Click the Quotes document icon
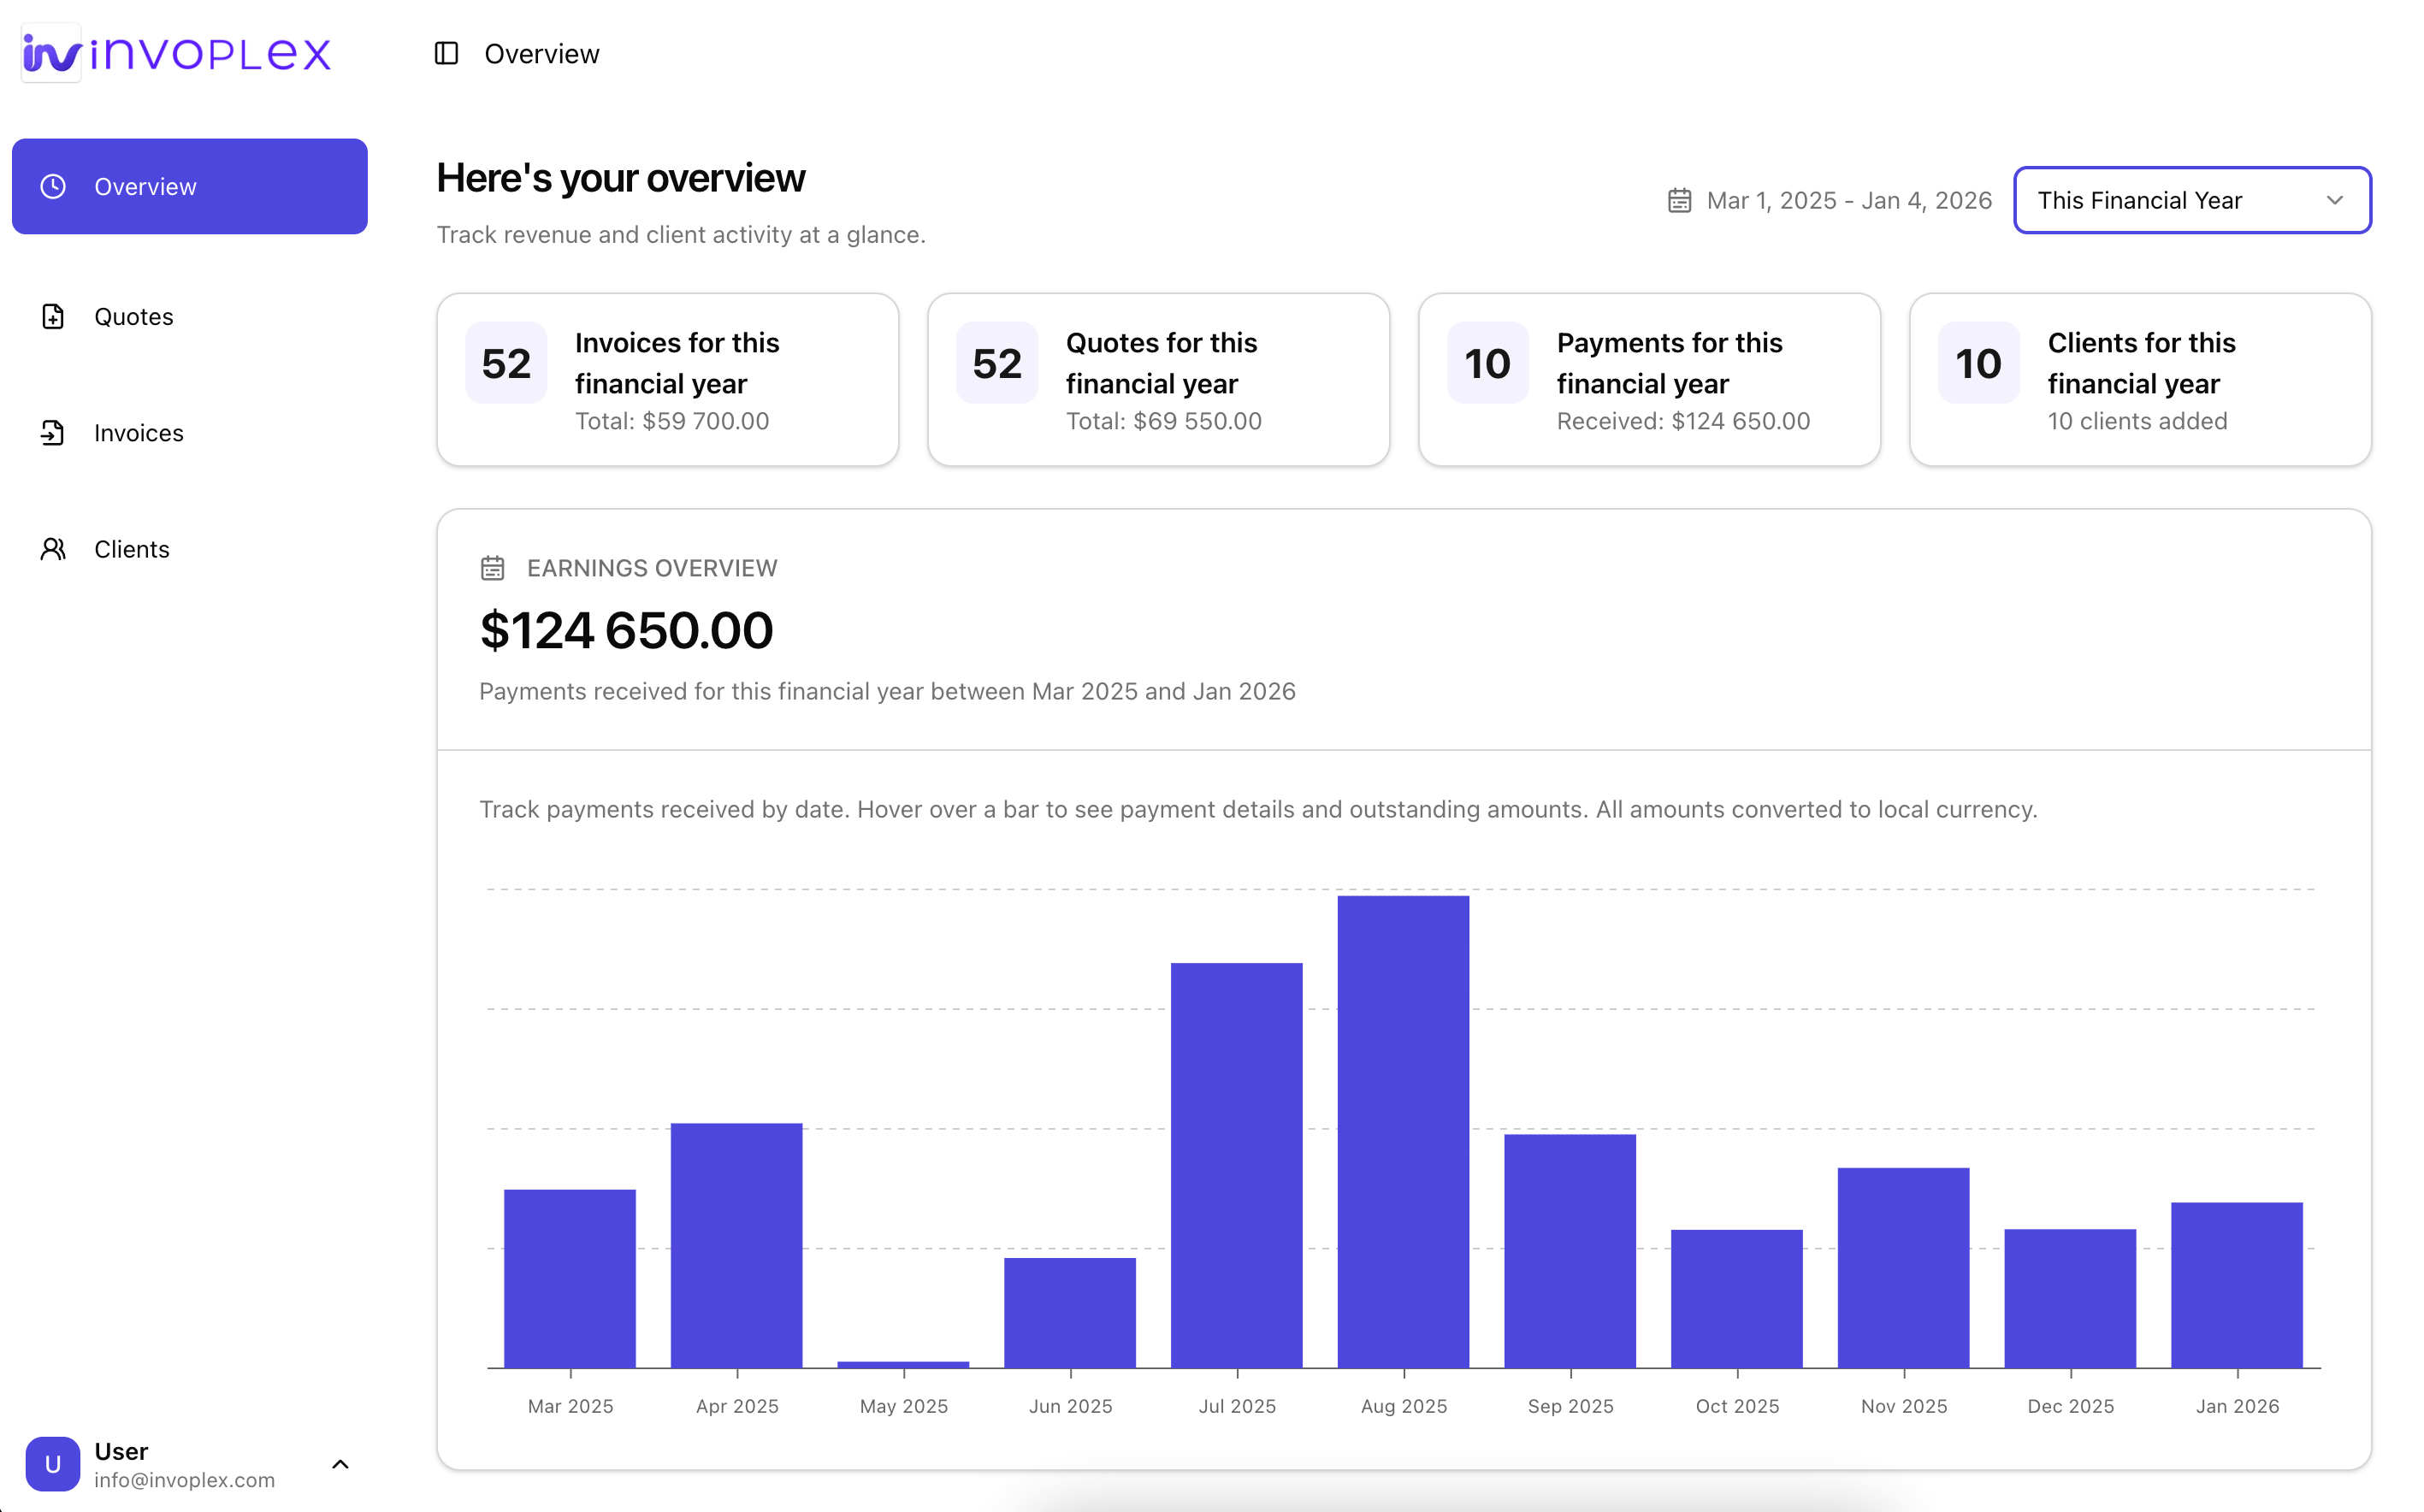 point(53,316)
